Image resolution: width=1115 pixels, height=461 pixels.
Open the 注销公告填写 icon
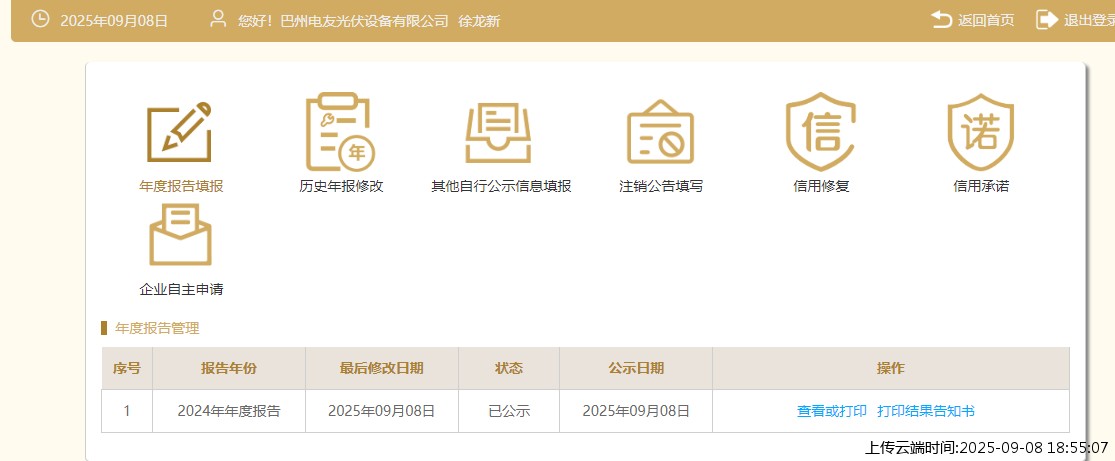click(x=660, y=132)
